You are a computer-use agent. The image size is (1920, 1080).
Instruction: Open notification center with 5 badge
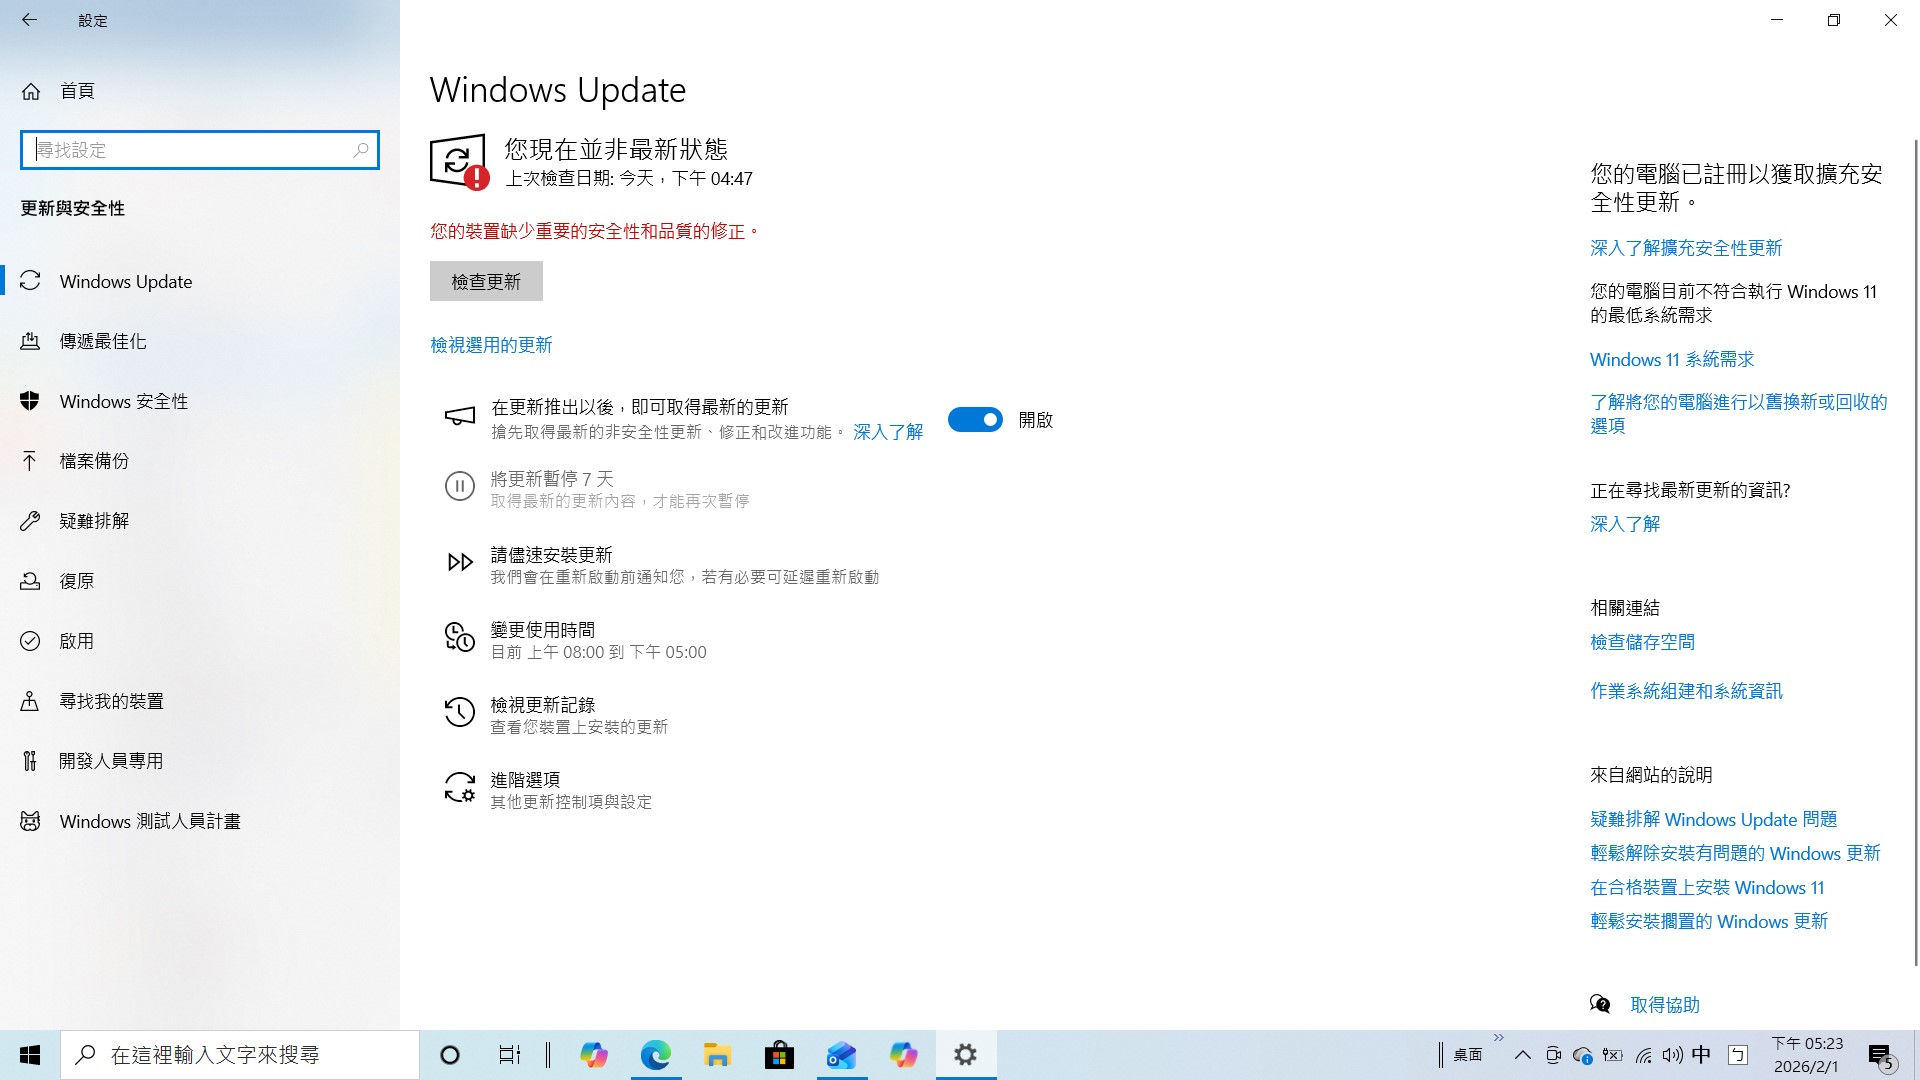click(1881, 1056)
